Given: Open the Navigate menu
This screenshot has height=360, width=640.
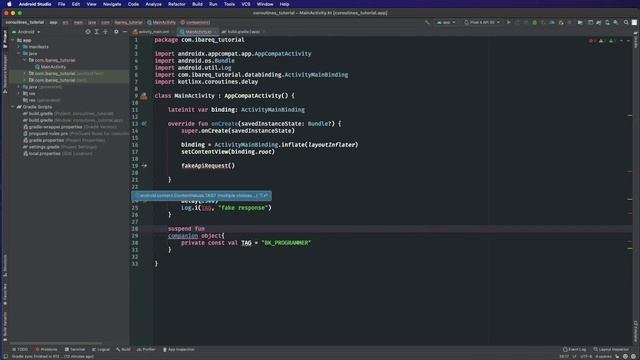Looking at the screenshot, I should (112, 4).
